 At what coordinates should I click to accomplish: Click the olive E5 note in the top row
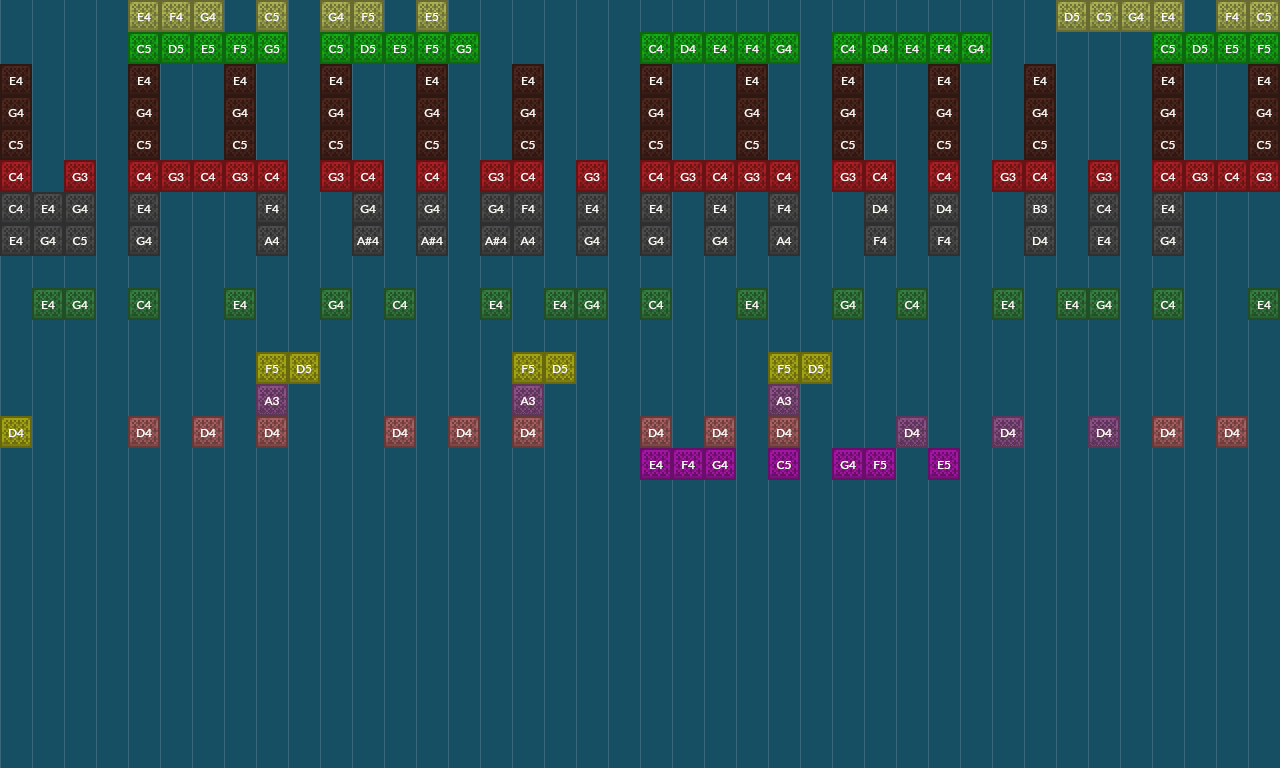click(431, 16)
